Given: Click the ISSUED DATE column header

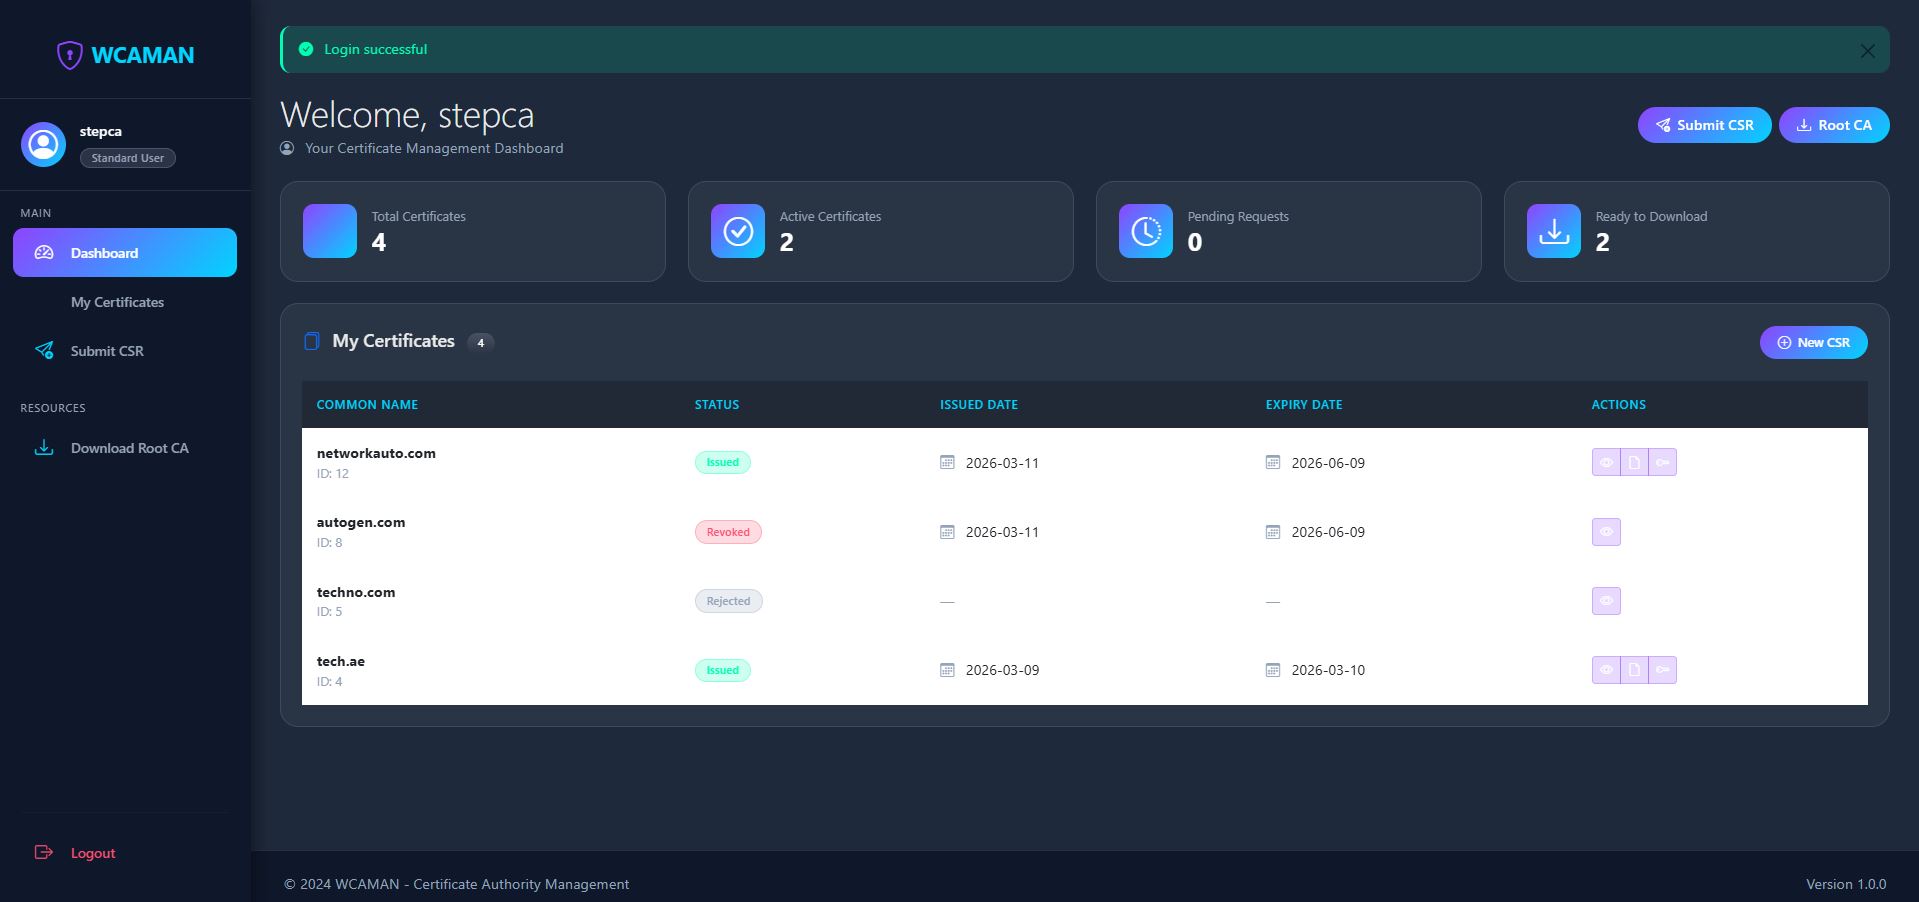Looking at the screenshot, I should 979,405.
